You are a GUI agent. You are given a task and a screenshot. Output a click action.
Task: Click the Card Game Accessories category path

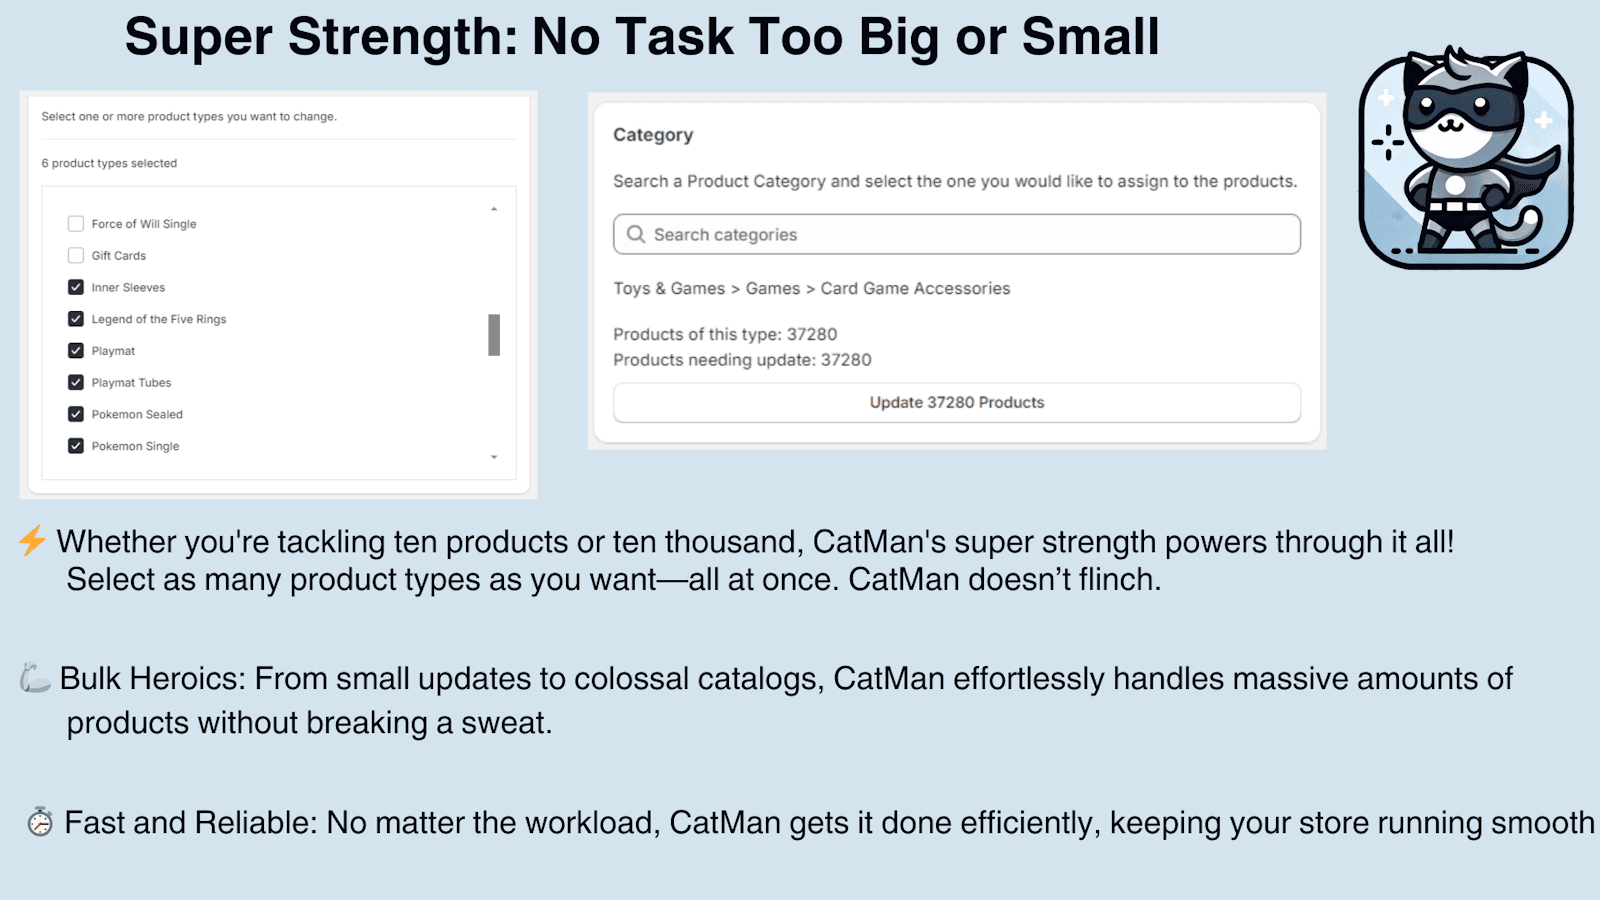915,288
